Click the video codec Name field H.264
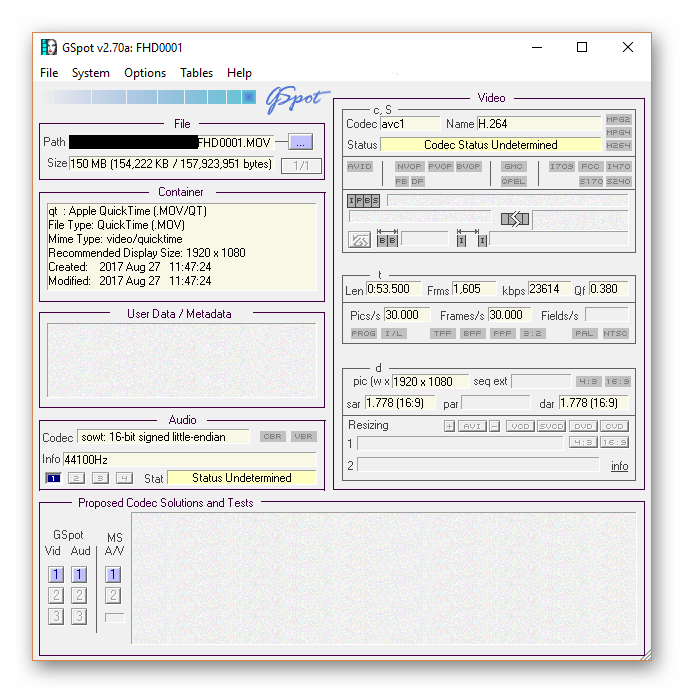The width and height of the screenshot is (684, 693). 538,124
